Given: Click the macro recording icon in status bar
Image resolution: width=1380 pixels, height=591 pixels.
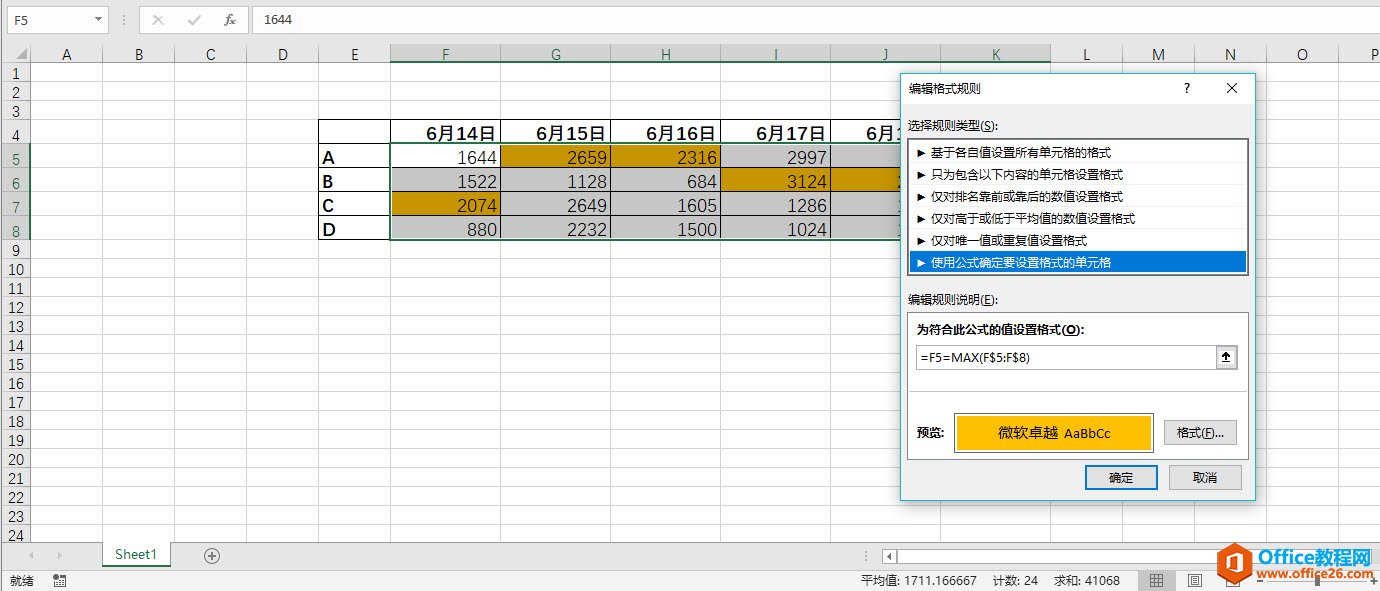Looking at the screenshot, I should (x=60, y=580).
